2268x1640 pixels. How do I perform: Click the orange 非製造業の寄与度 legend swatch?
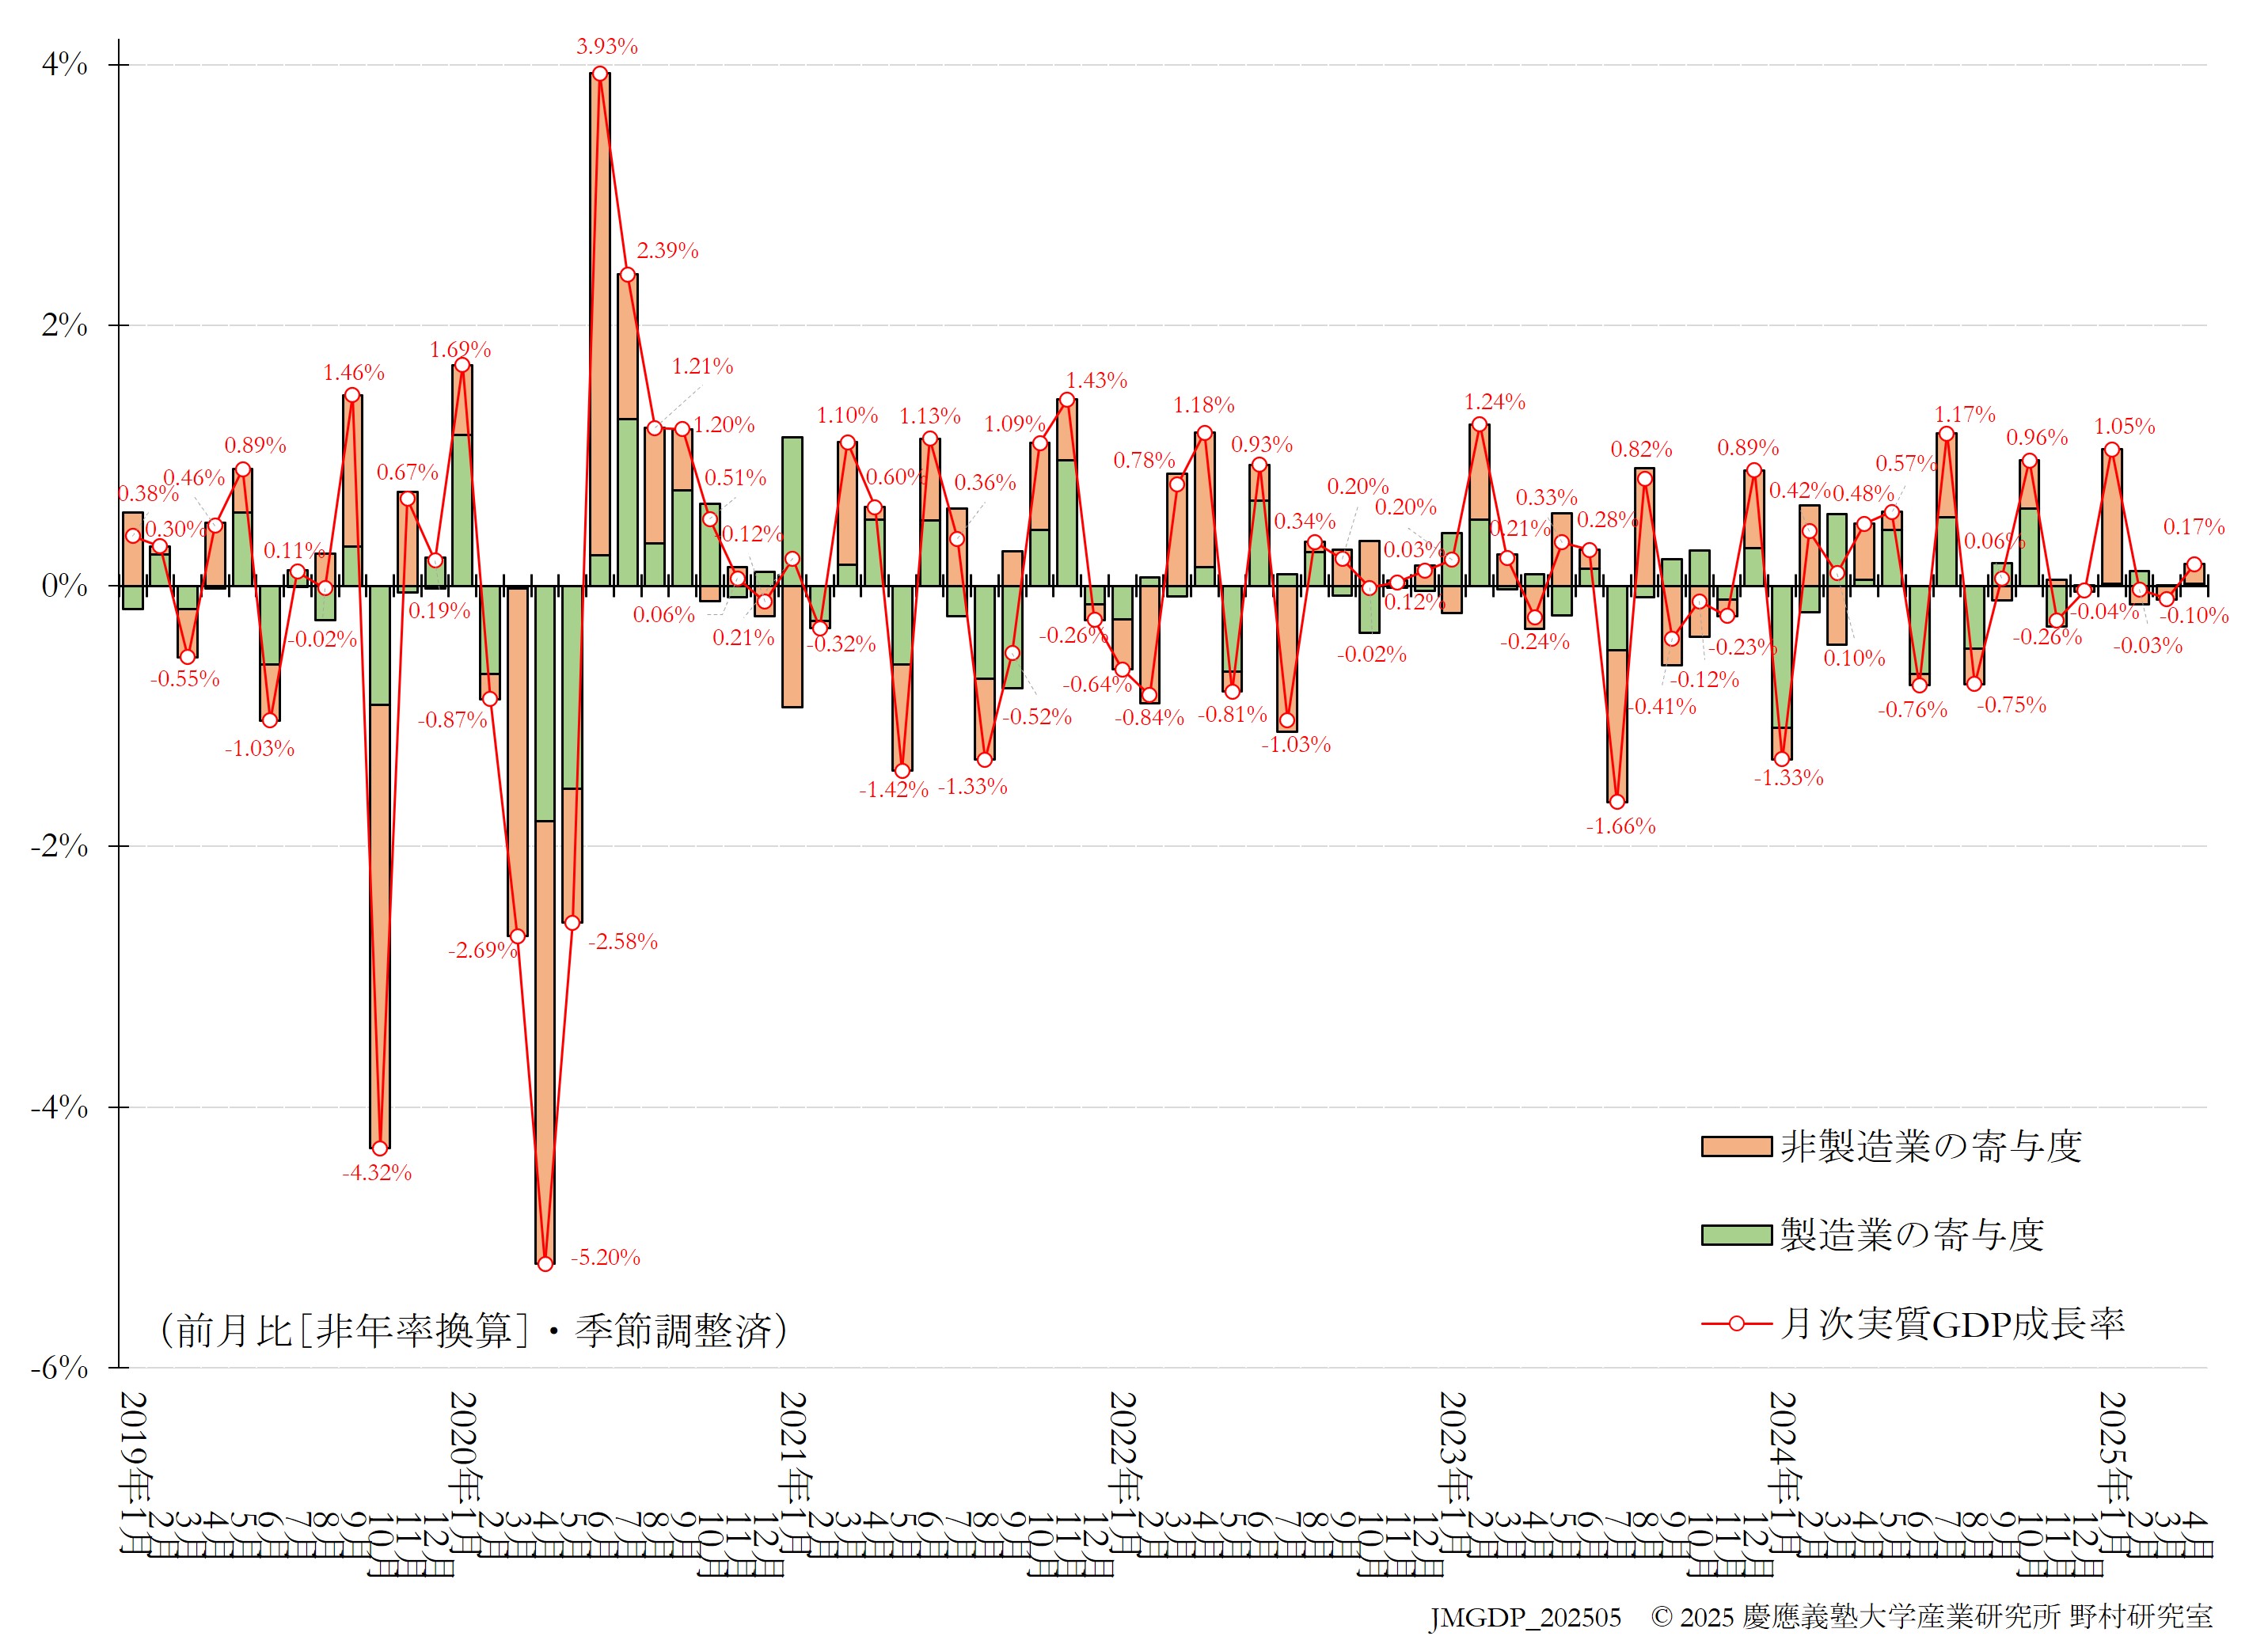pos(1736,1147)
